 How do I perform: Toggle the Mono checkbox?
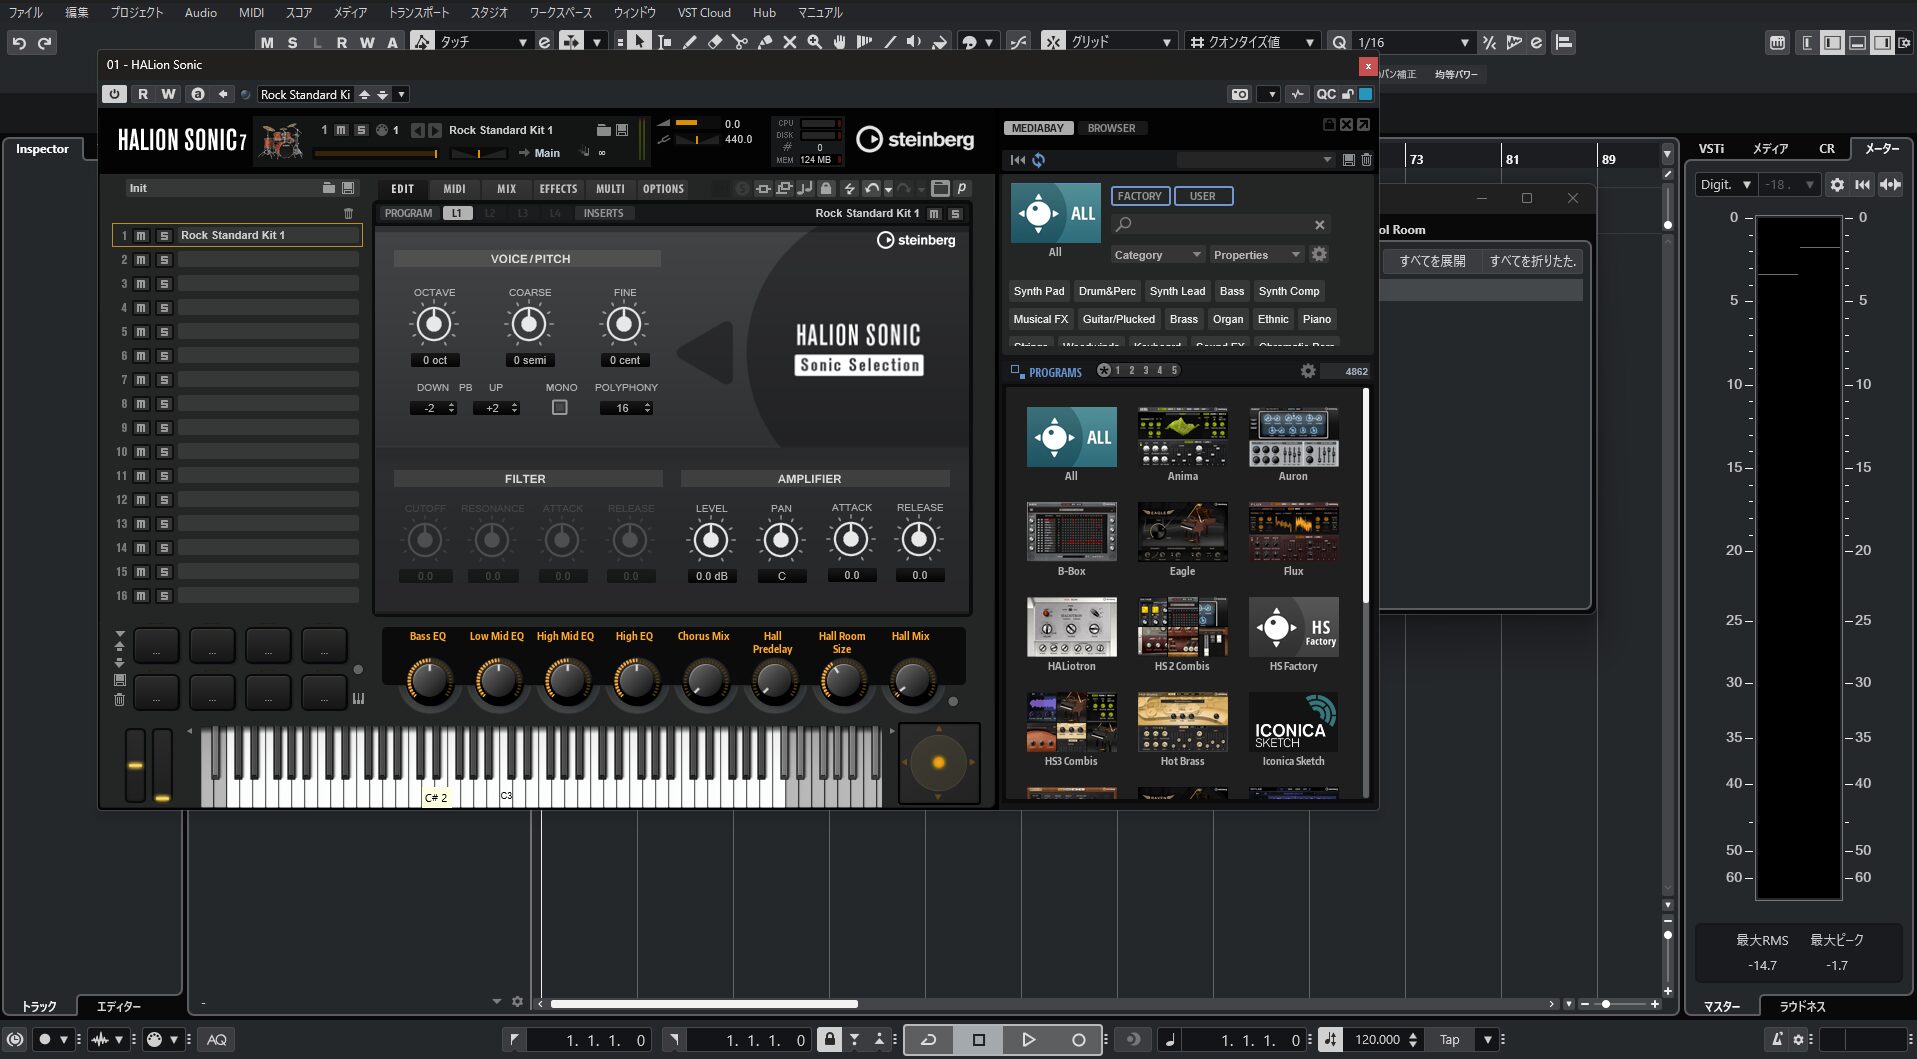[x=560, y=408]
